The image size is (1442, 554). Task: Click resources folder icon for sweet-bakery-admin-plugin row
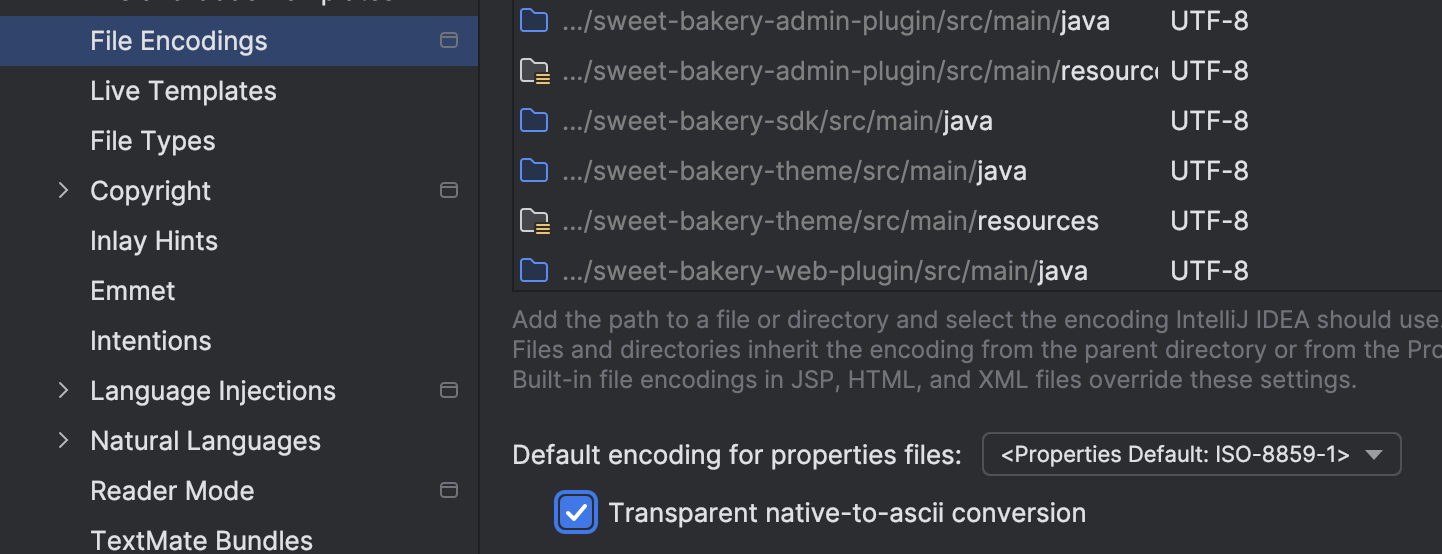point(535,71)
